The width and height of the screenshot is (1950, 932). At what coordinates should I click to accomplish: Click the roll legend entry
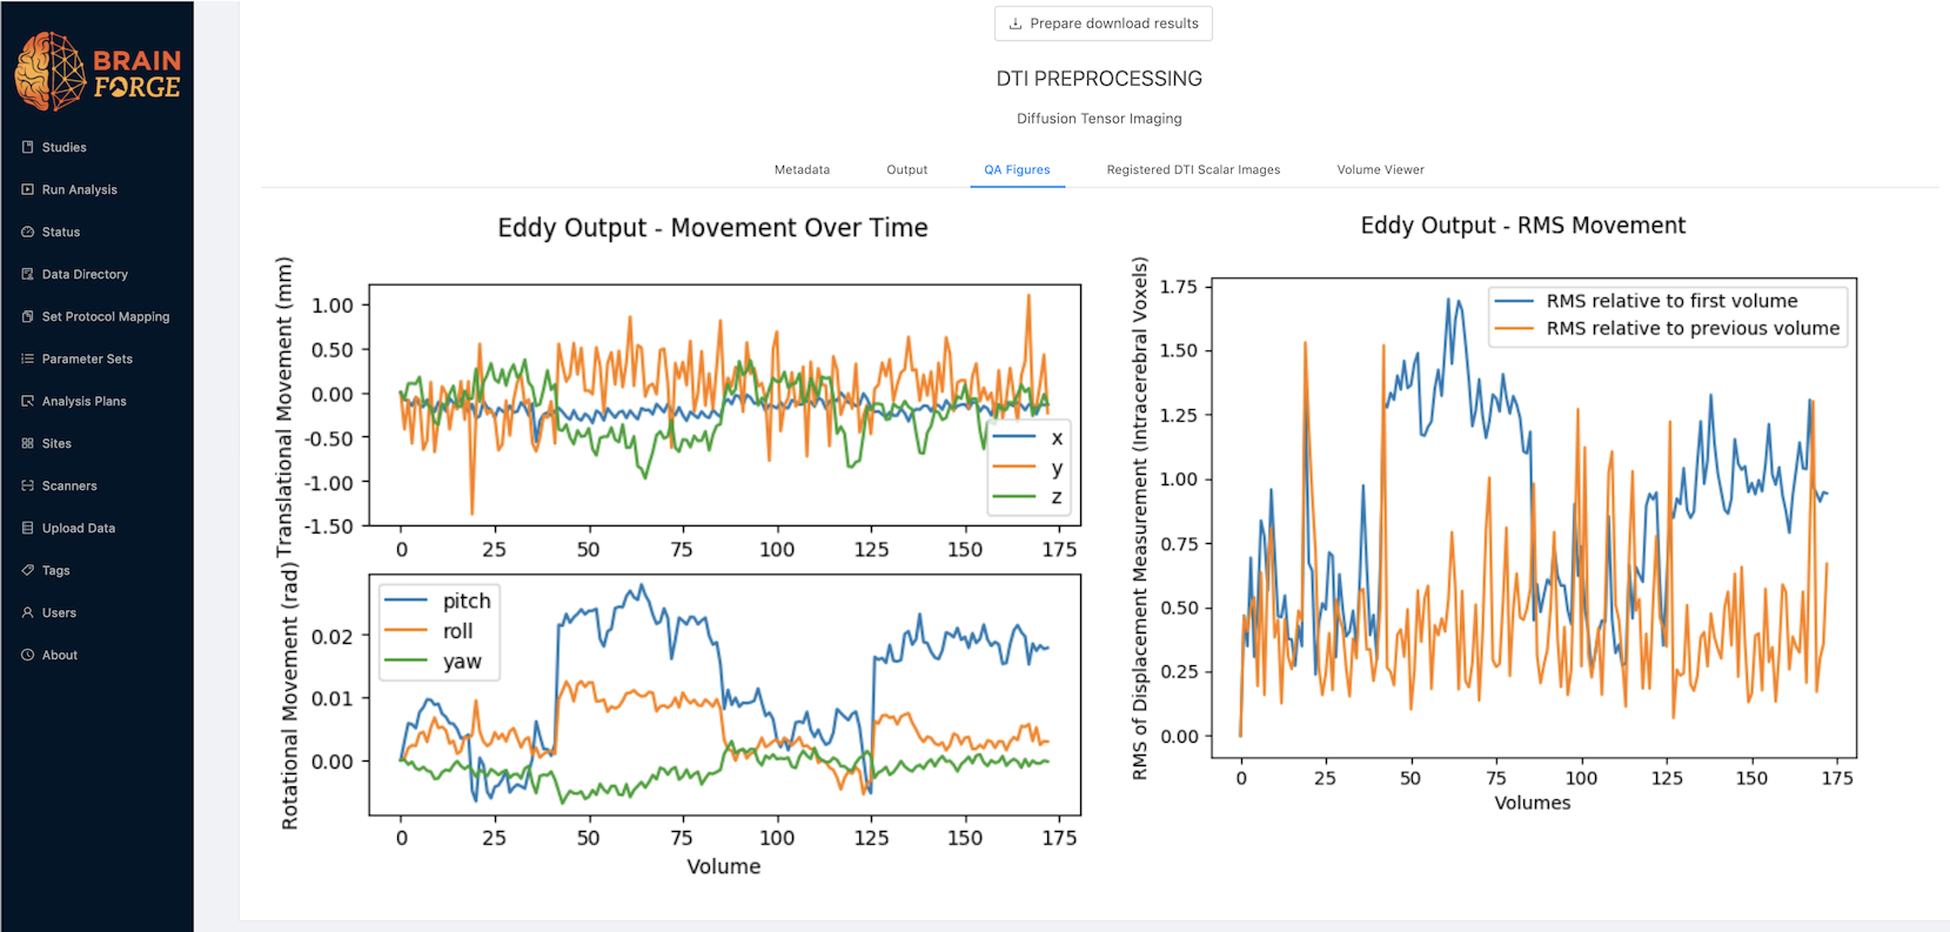[429, 630]
